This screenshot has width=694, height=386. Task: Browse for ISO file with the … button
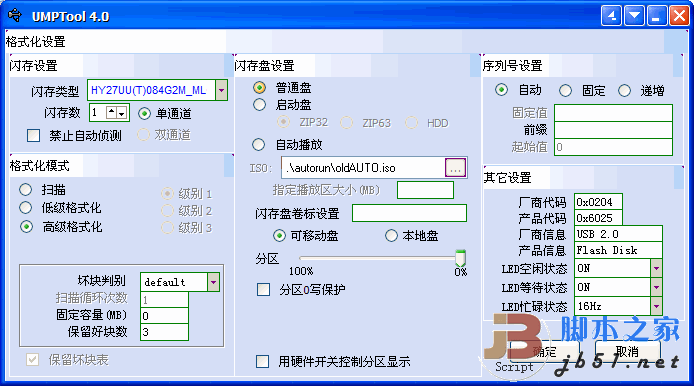pos(455,168)
